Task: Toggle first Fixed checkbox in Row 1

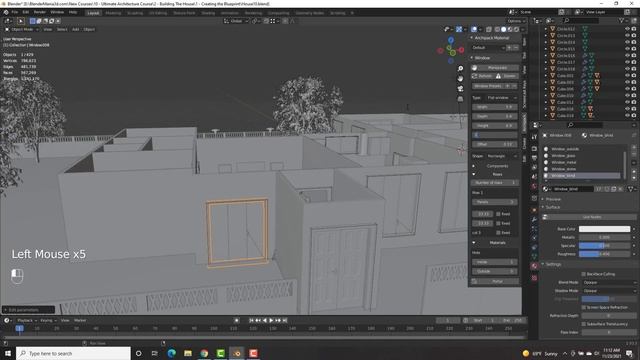Action: pyautogui.click(x=498, y=214)
